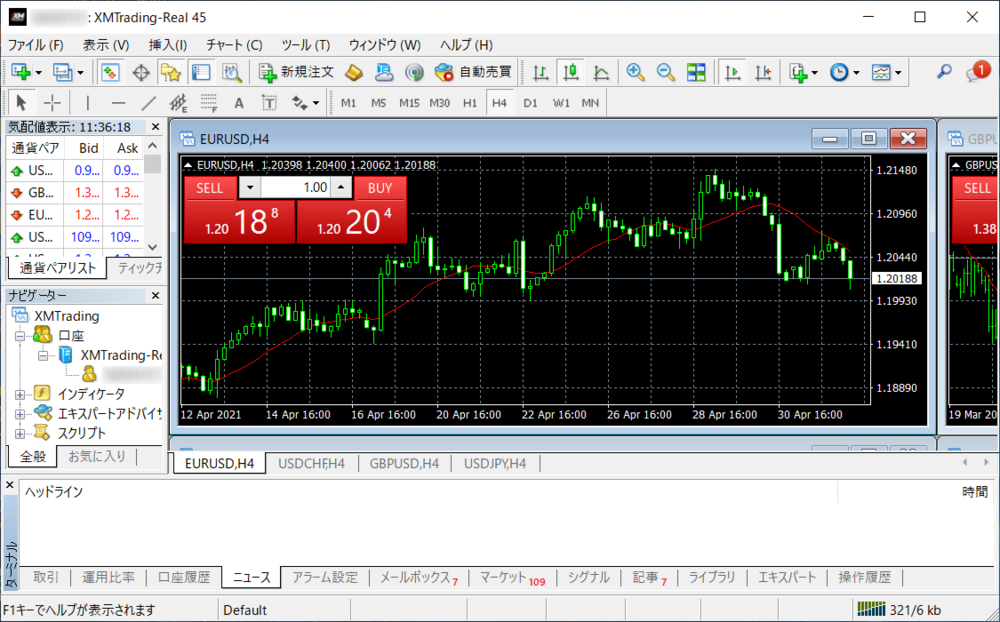Screen dimensions: 1000x622
Task: Open the templates dropdown icon
Action: click(x=886, y=72)
